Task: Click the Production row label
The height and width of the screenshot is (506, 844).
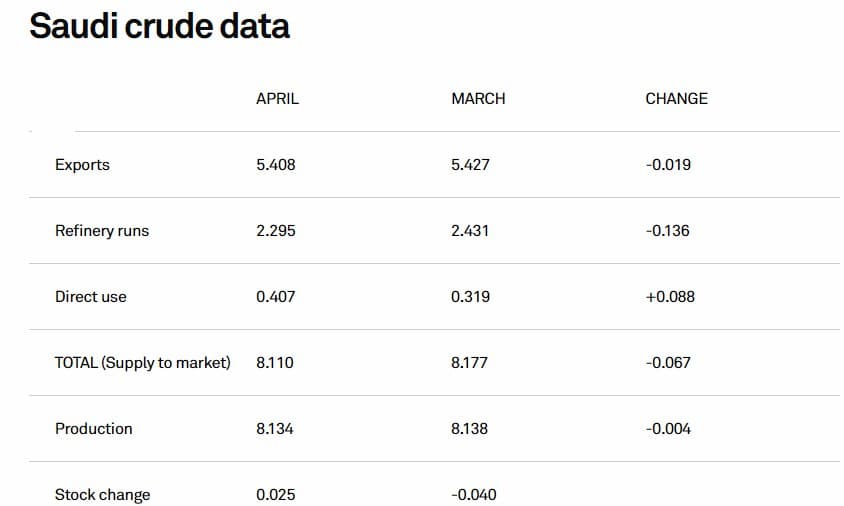Action: [x=94, y=428]
